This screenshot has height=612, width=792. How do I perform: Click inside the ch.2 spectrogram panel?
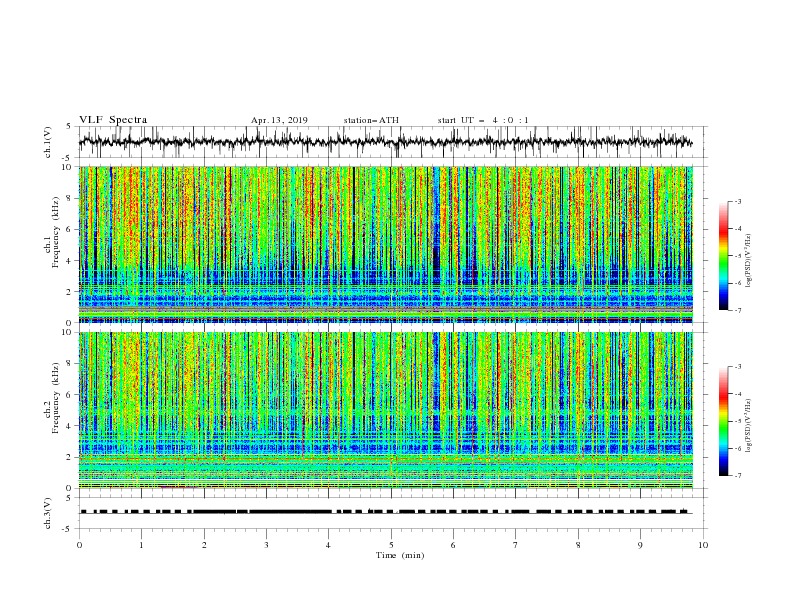coord(385,410)
